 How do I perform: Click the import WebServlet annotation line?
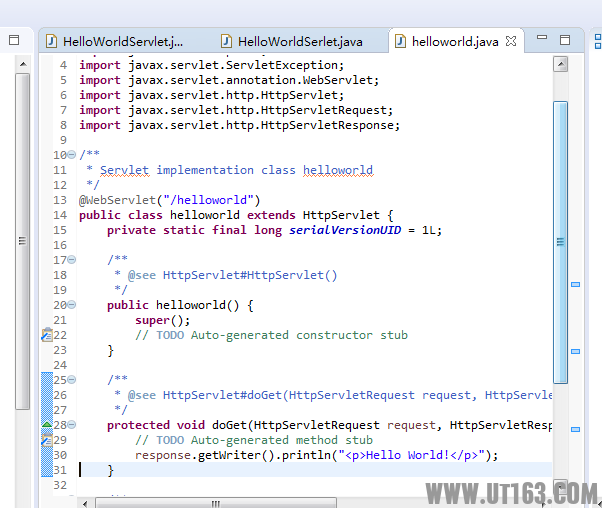click(229, 80)
